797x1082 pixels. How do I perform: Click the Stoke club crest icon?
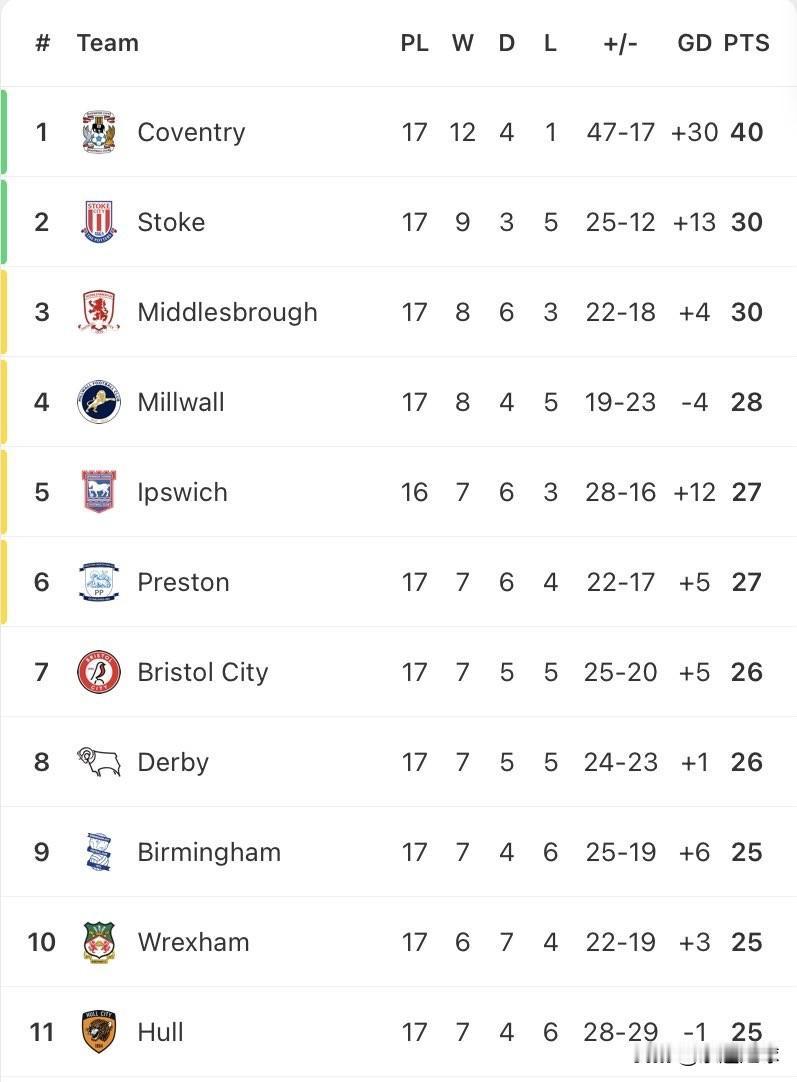[x=99, y=222]
